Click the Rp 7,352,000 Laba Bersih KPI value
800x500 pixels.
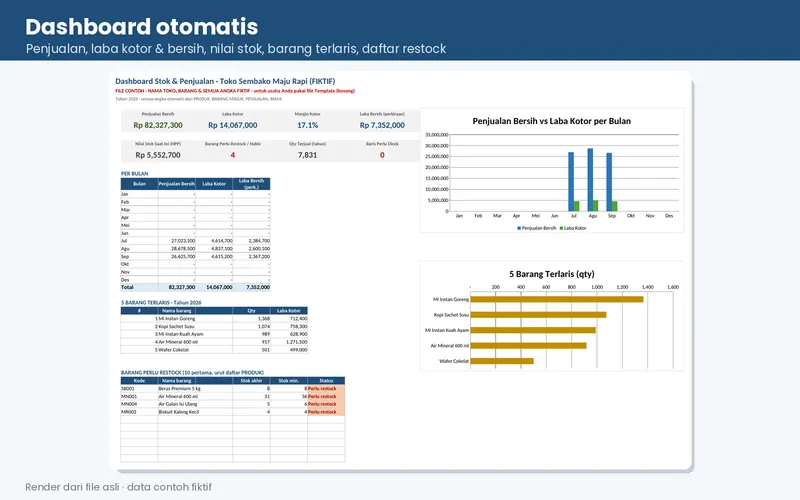(x=382, y=125)
